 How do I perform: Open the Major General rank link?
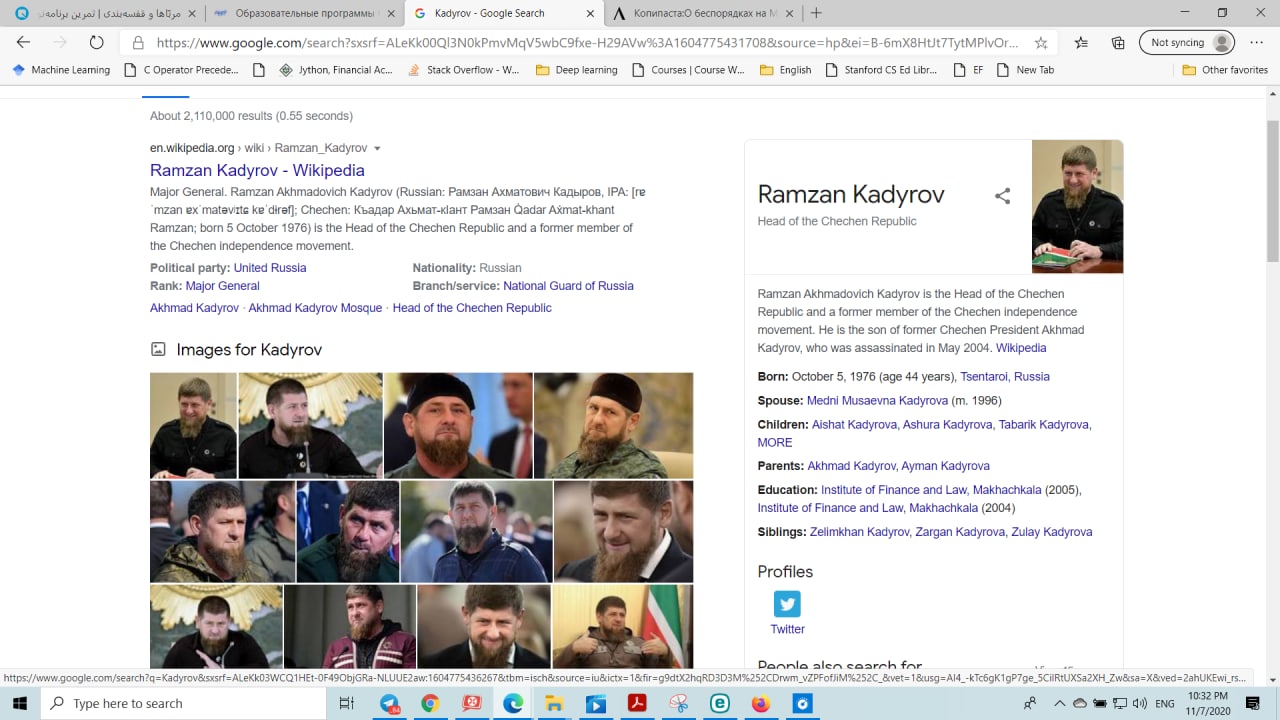pyautogui.click(x=222, y=286)
